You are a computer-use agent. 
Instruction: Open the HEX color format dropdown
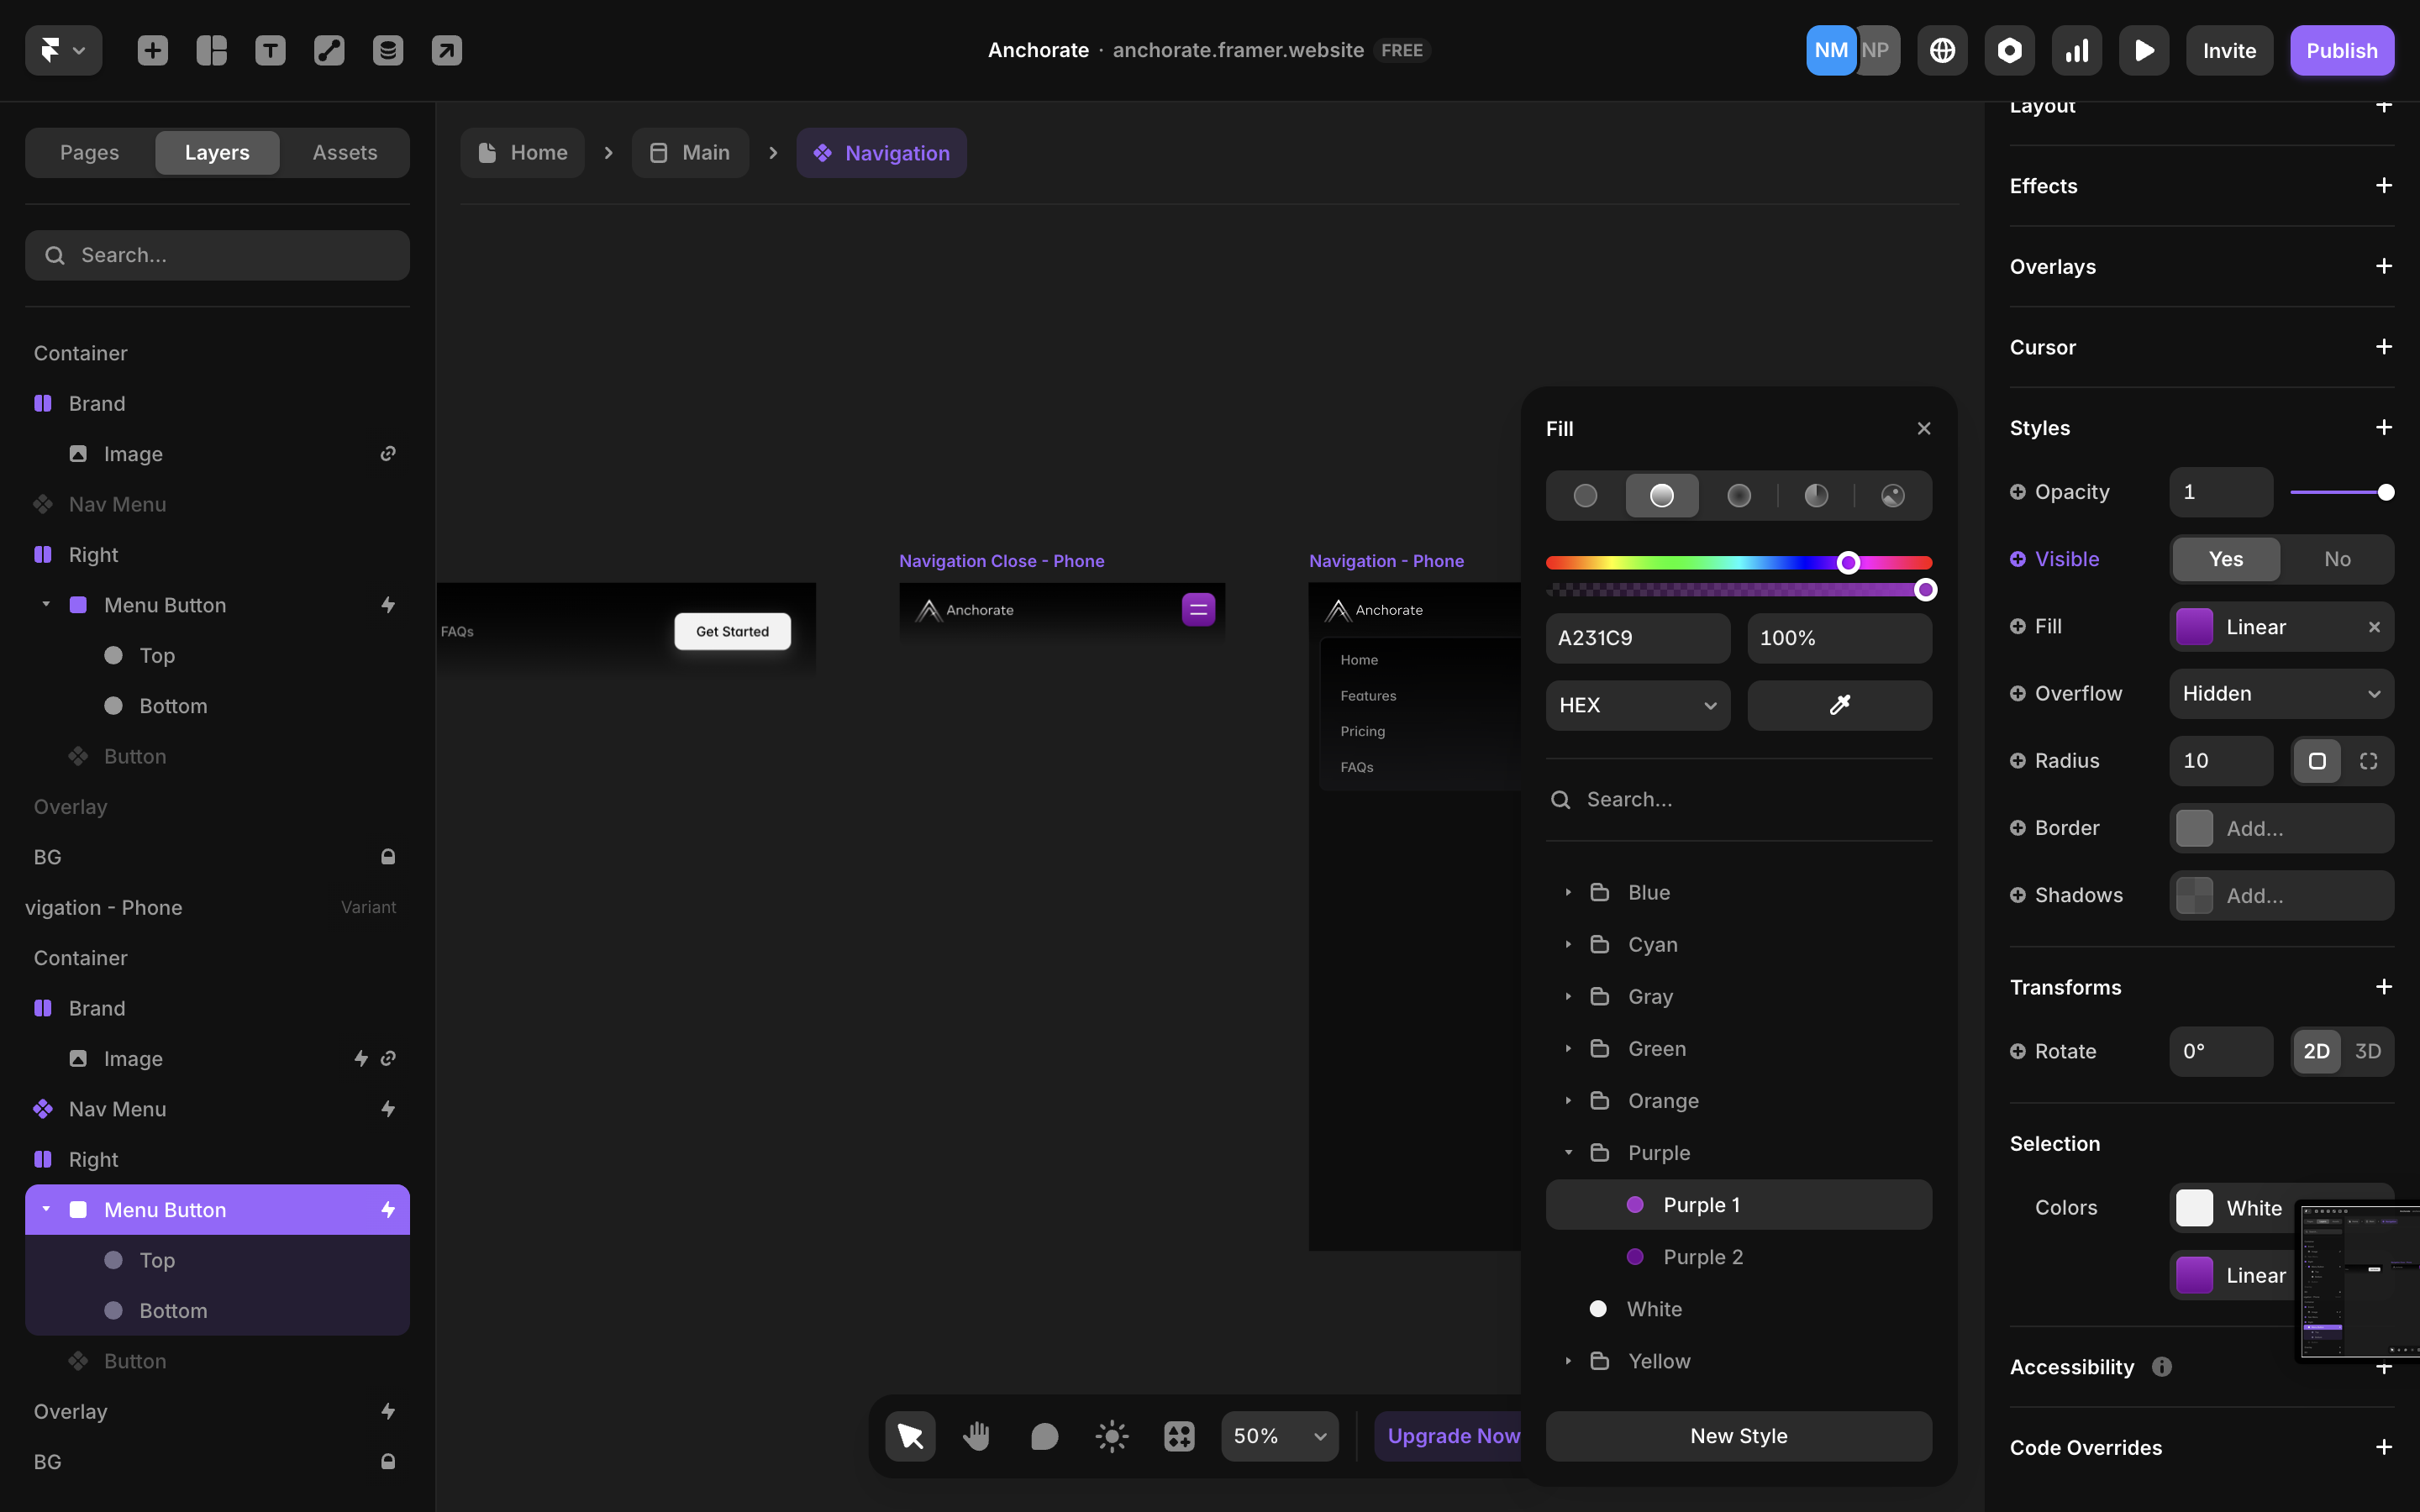[x=1637, y=705]
